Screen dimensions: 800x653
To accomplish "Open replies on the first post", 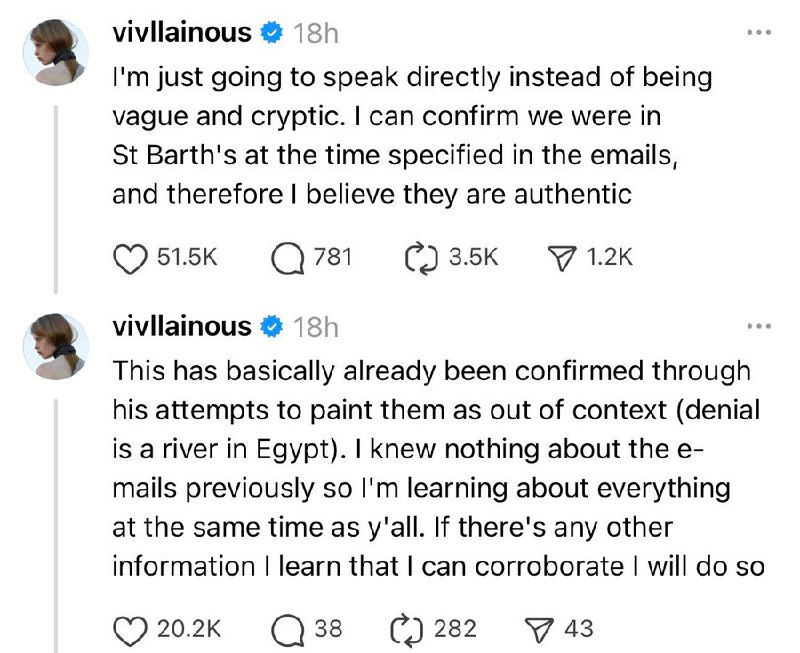I will [x=290, y=257].
